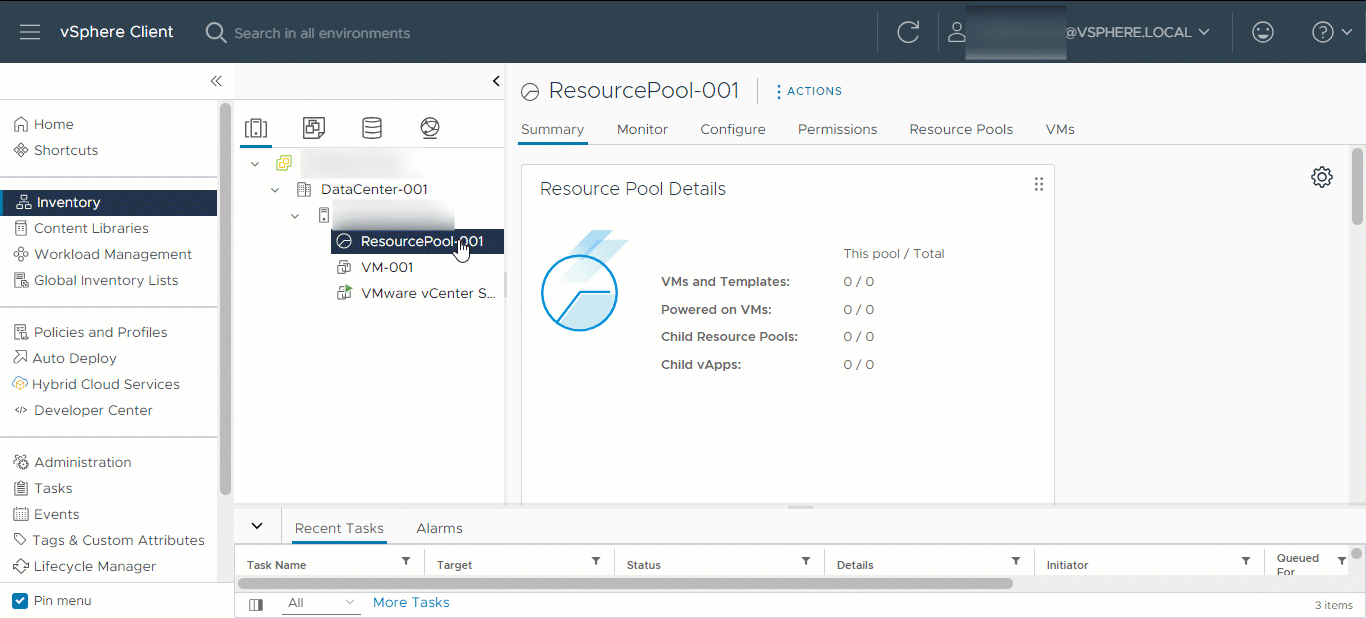This screenshot has width=1366, height=618.
Task: Click the host icon in tree
Action: (323, 215)
